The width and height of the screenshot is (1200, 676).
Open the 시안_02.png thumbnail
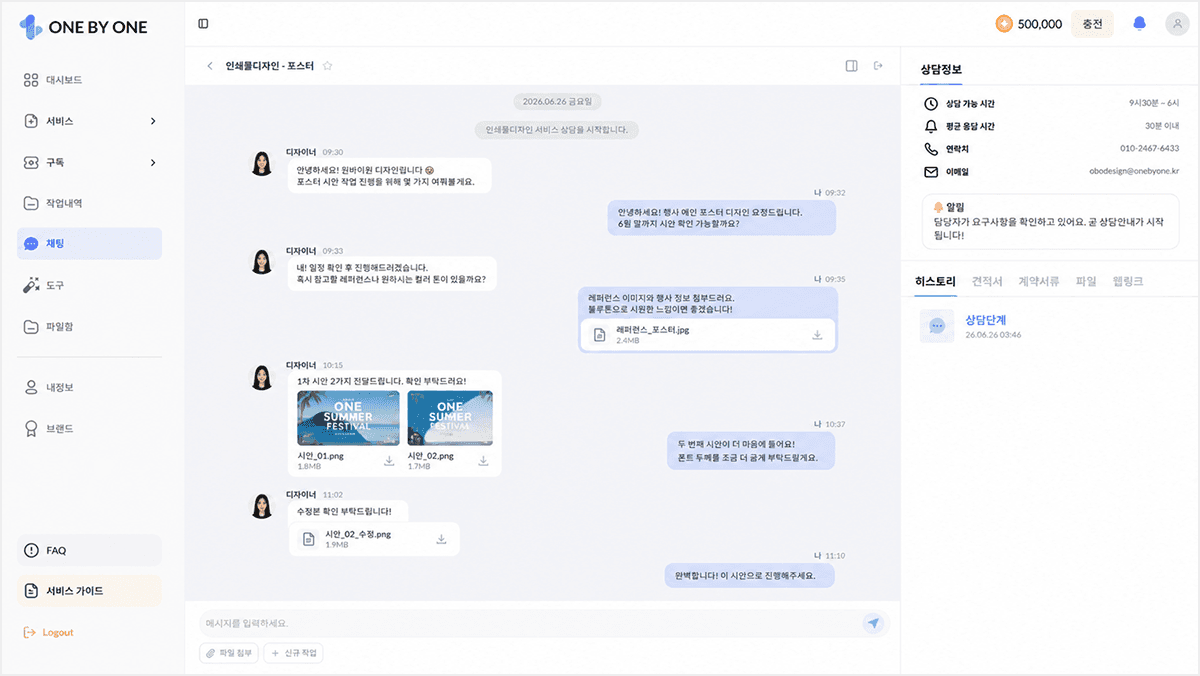pyautogui.click(x=450, y=418)
